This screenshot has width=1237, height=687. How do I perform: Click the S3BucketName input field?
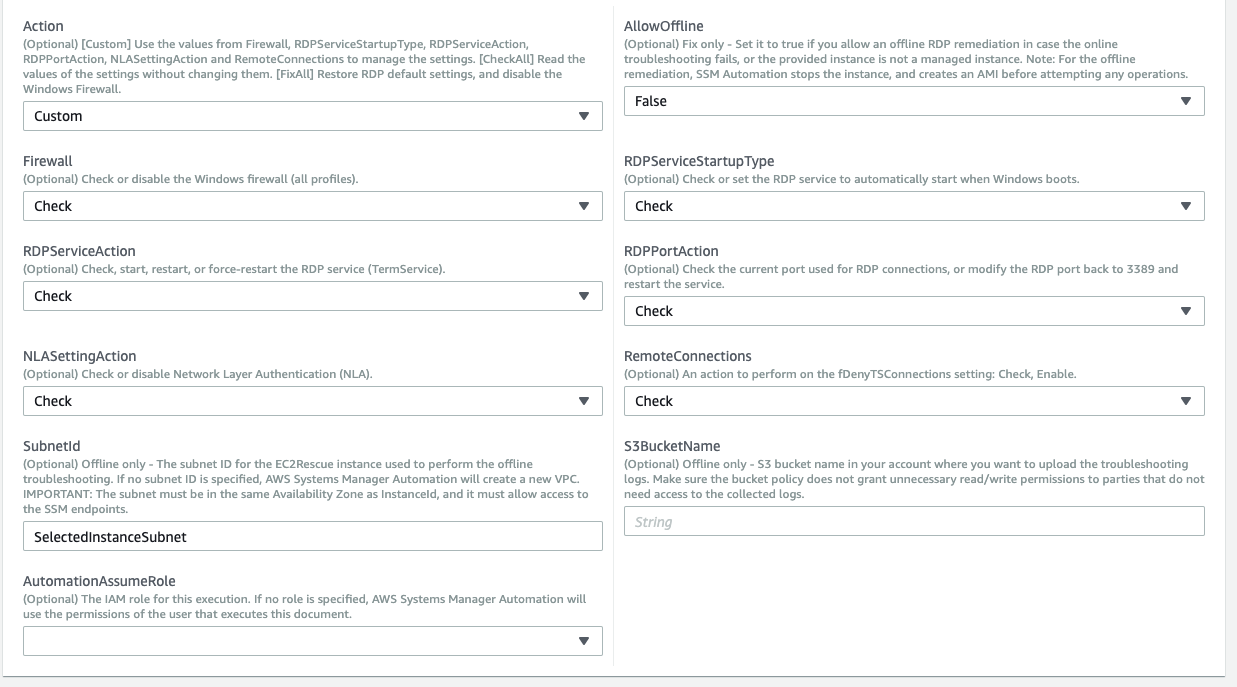(913, 522)
